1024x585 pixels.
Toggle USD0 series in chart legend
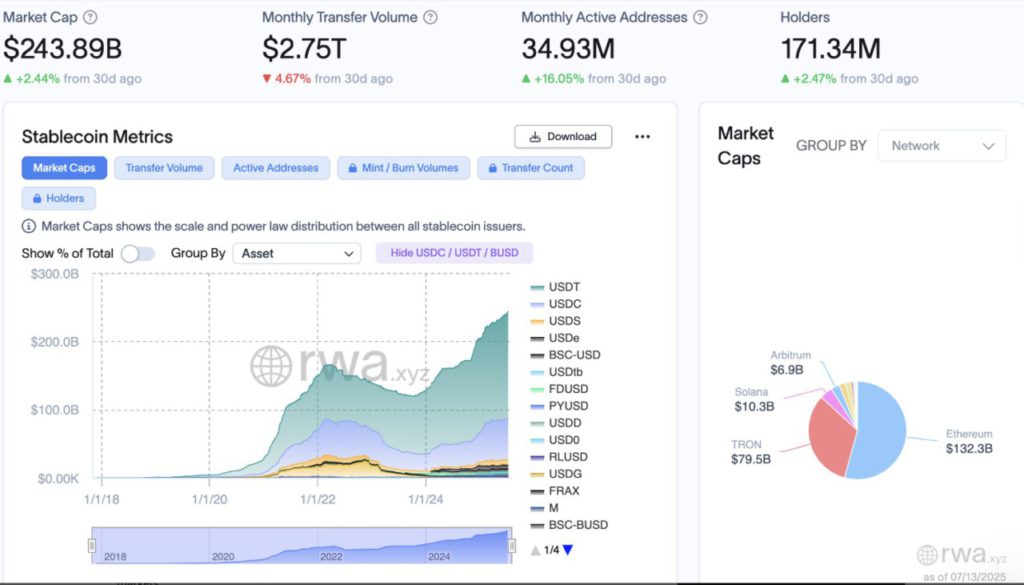click(x=555, y=440)
